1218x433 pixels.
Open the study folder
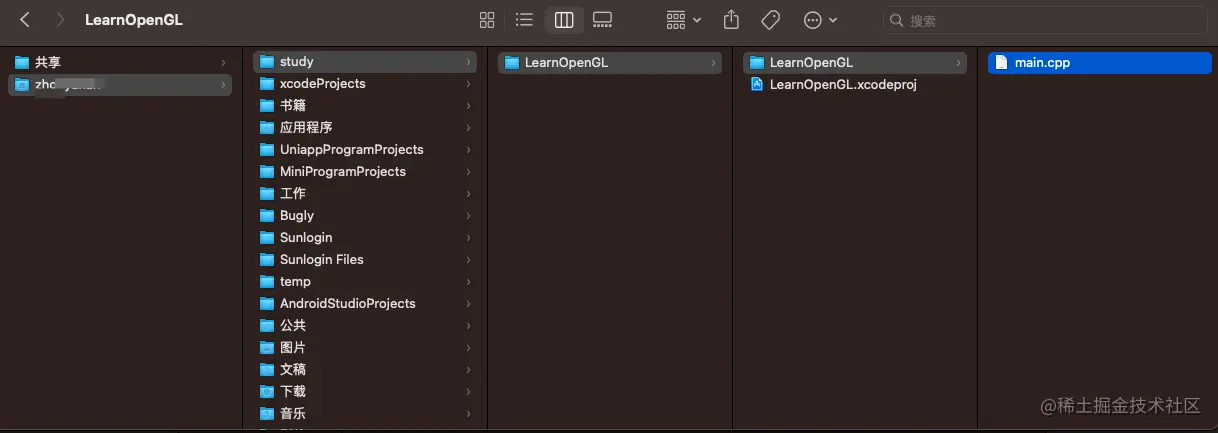point(364,62)
